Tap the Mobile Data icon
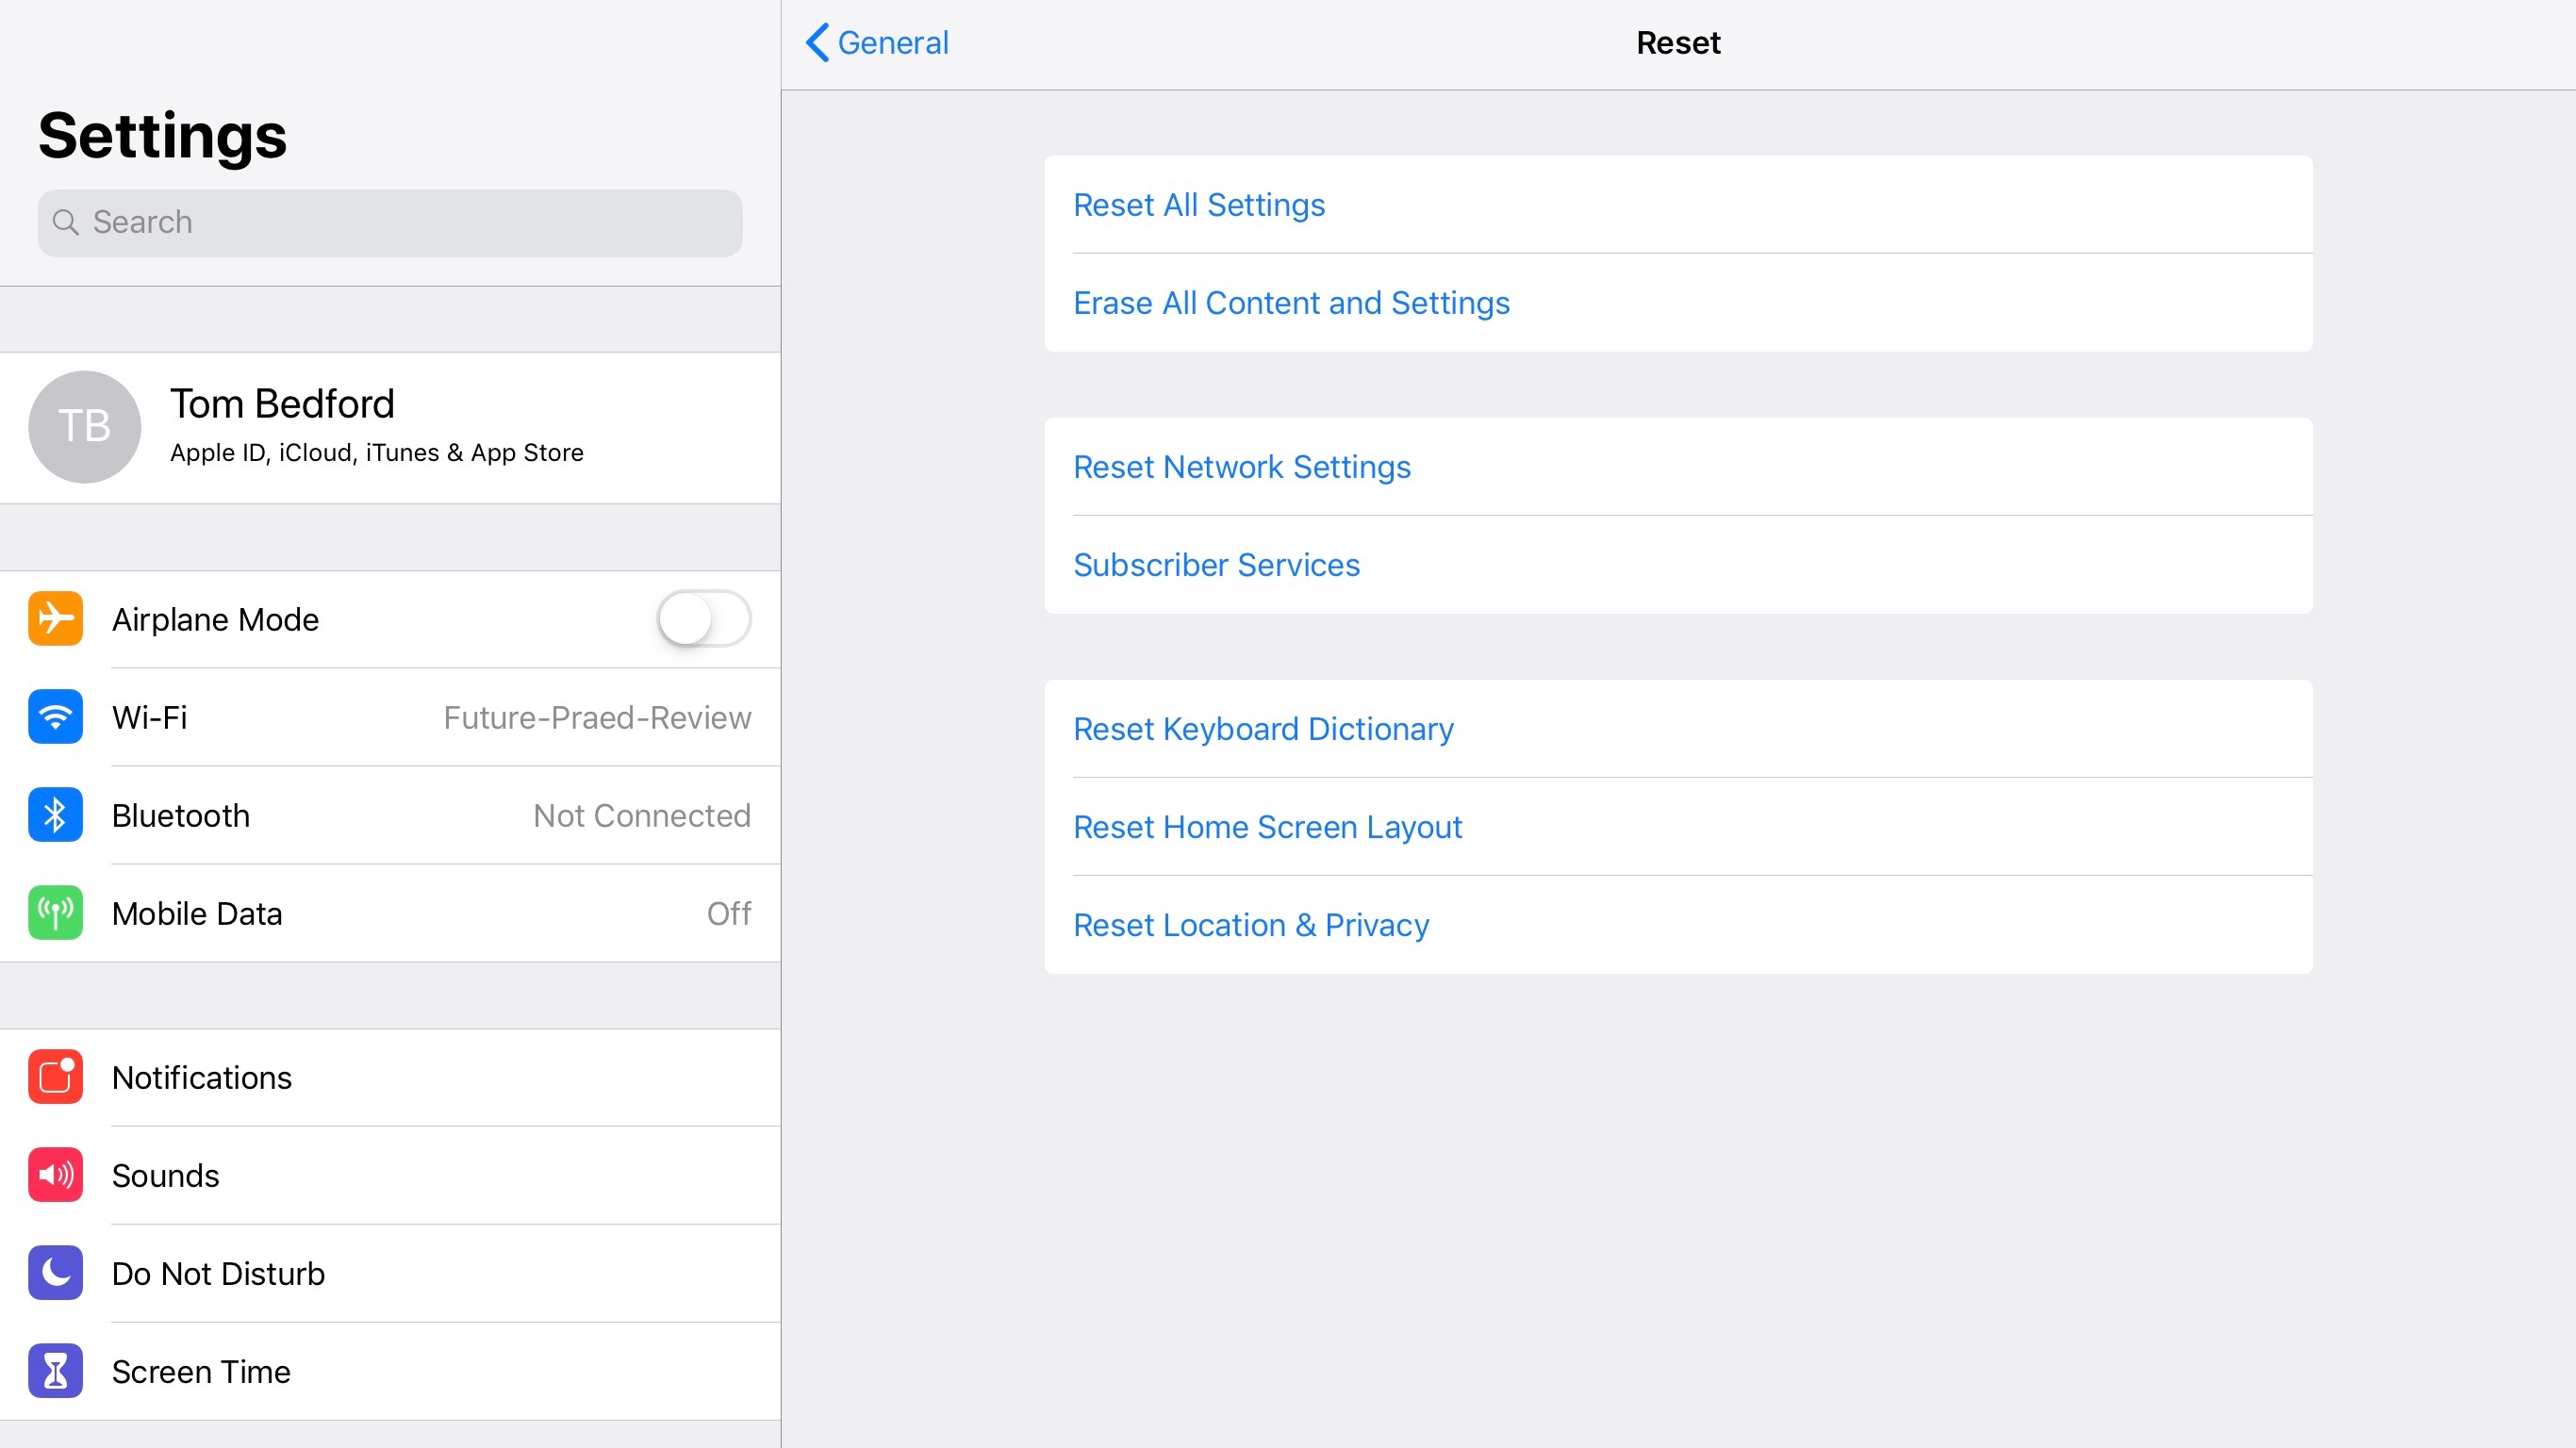This screenshot has width=2576, height=1448. (57, 913)
